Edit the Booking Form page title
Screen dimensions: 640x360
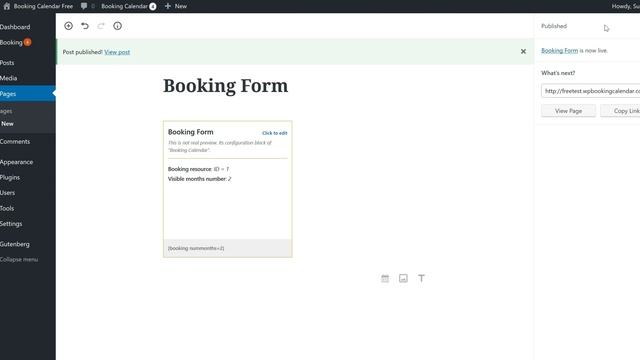[x=225, y=86]
